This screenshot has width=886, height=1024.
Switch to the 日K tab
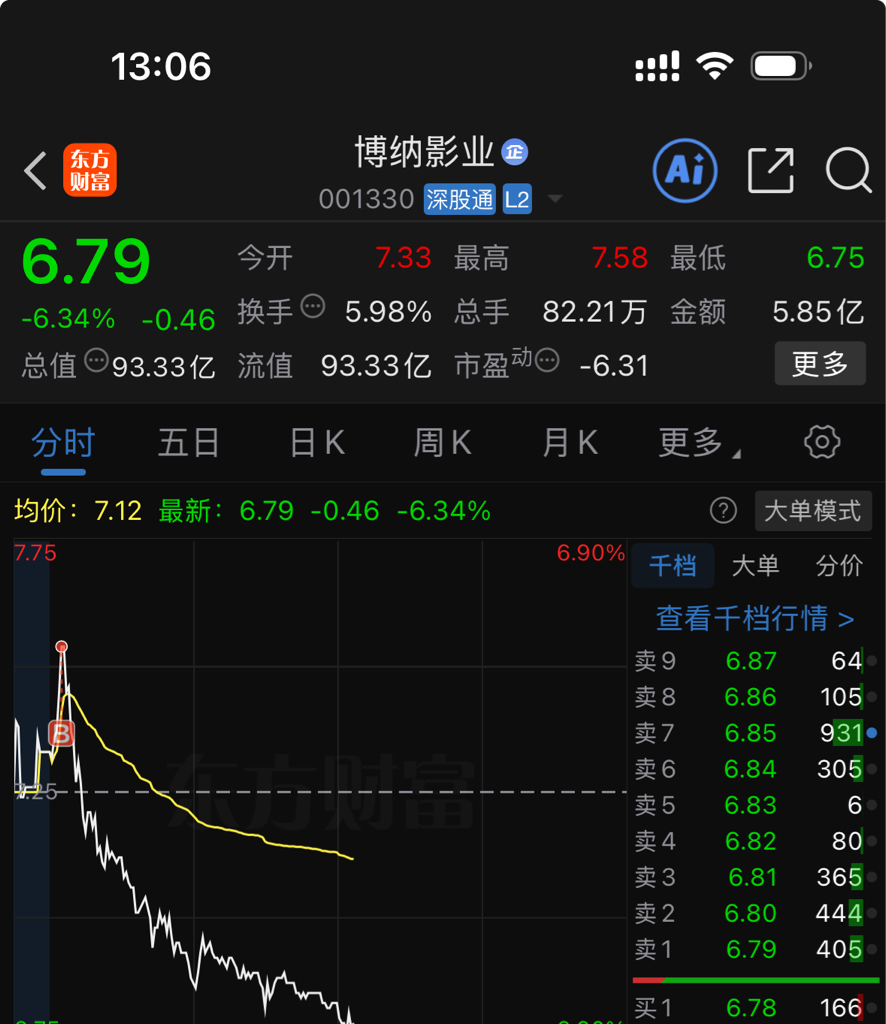coord(317,443)
